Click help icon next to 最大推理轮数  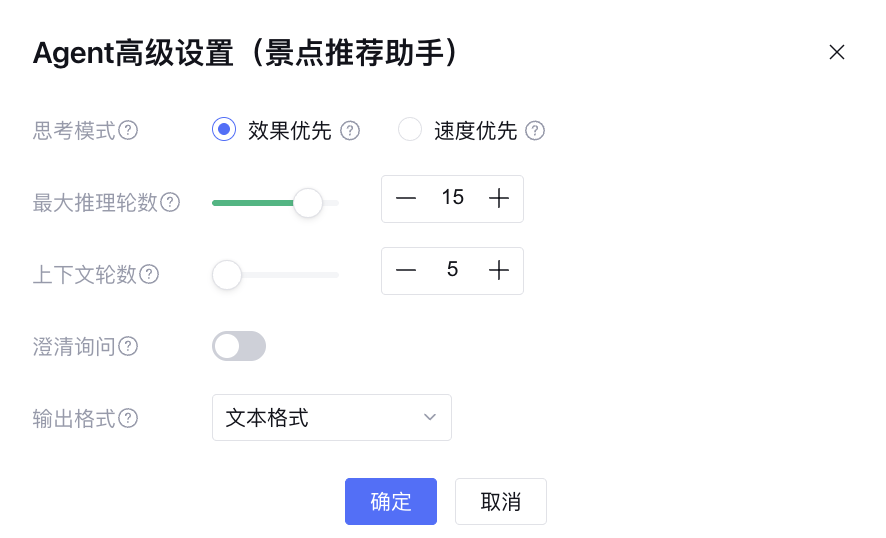pyautogui.click(x=171, y=202)
